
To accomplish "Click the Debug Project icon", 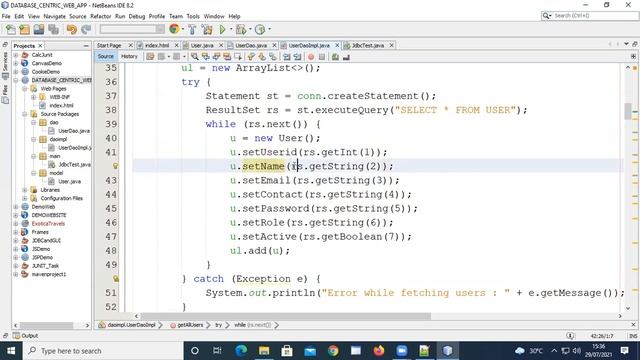I will [241, 29].
